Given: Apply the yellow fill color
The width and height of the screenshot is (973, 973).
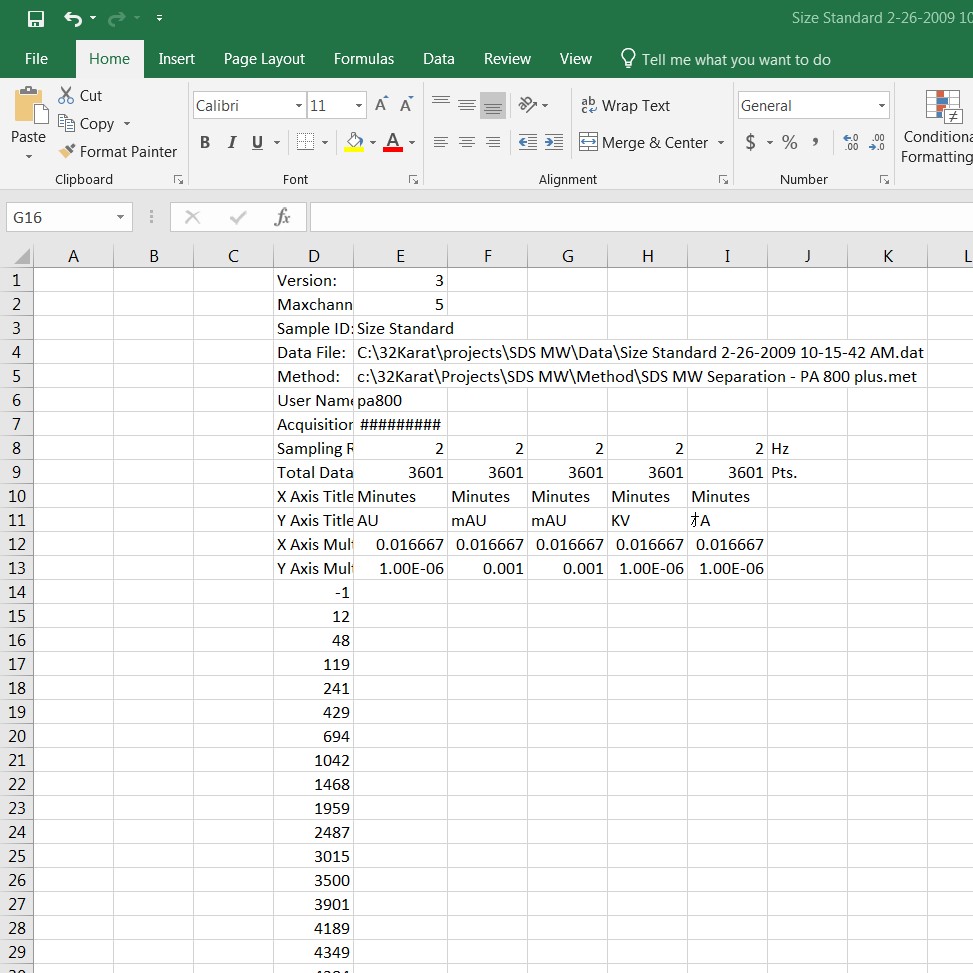Looking at the screenshot, I should click(354, 143).
